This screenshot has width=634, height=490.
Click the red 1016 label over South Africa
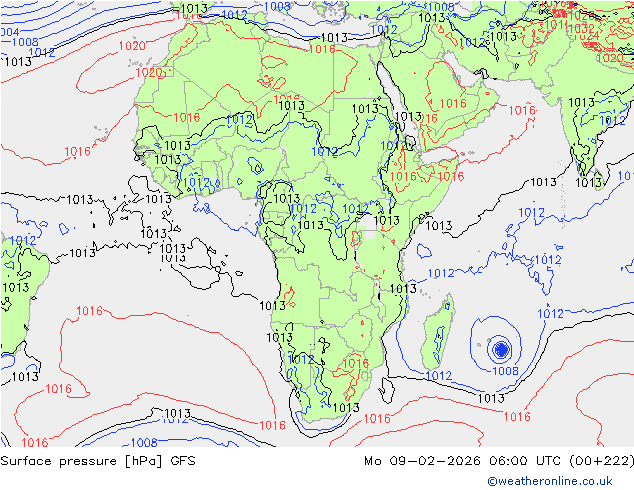tap(356, 363)
